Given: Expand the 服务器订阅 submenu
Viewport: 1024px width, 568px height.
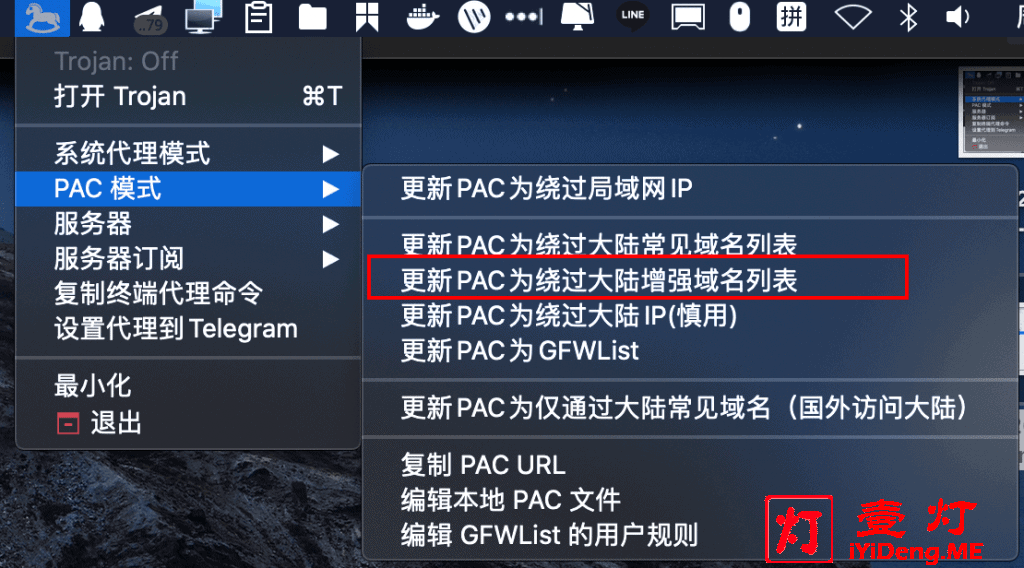Looking at the screenshot, I should point(188,259).
